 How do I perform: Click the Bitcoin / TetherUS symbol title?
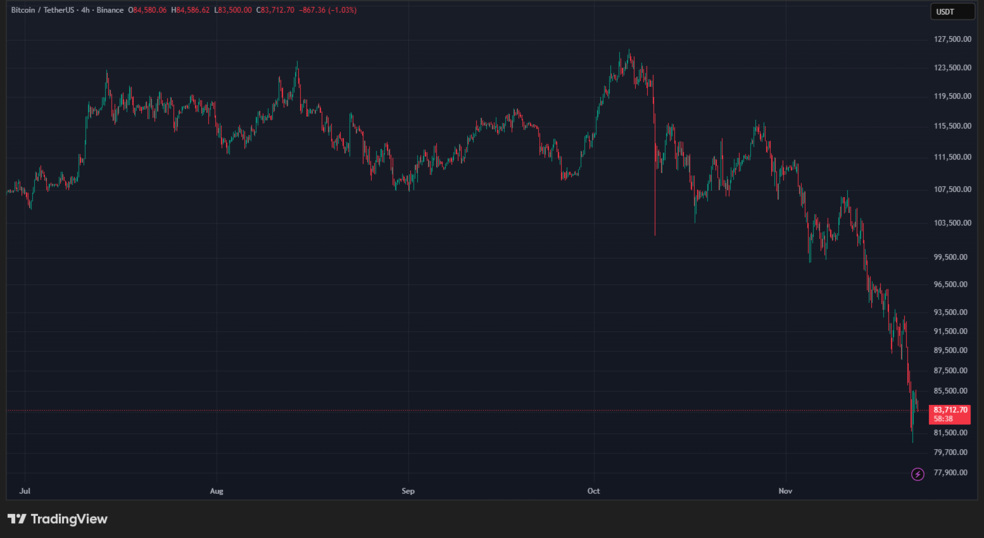[46, 10]
